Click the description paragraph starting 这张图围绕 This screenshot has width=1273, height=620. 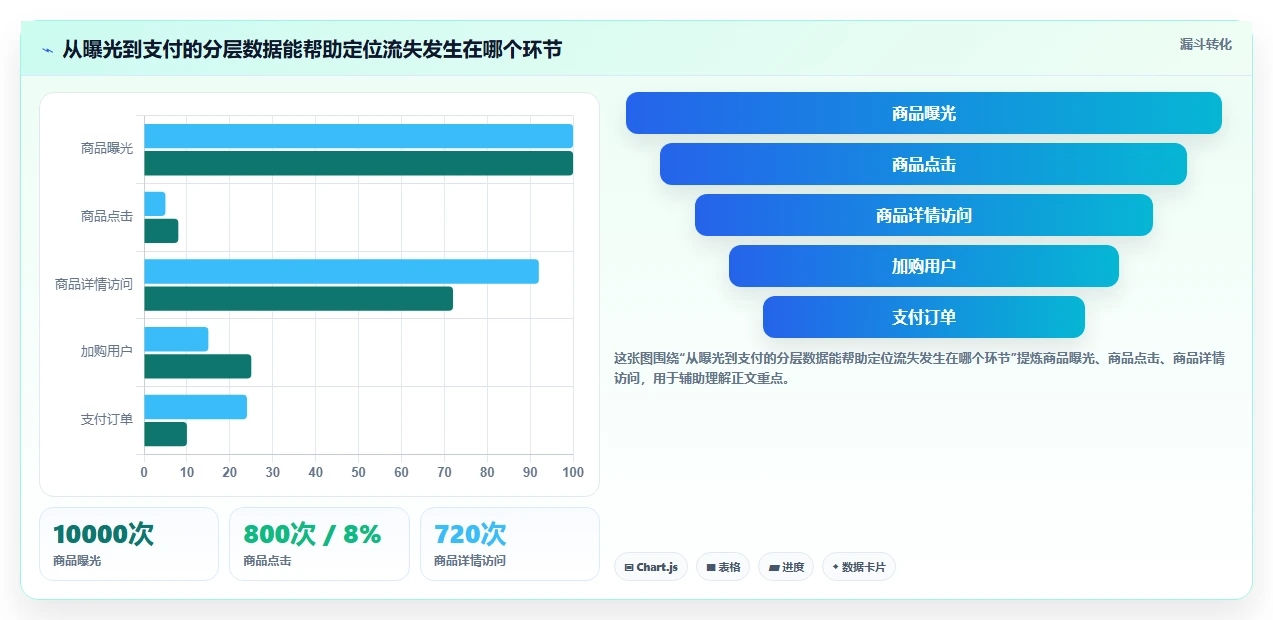(x=919, y=368)
